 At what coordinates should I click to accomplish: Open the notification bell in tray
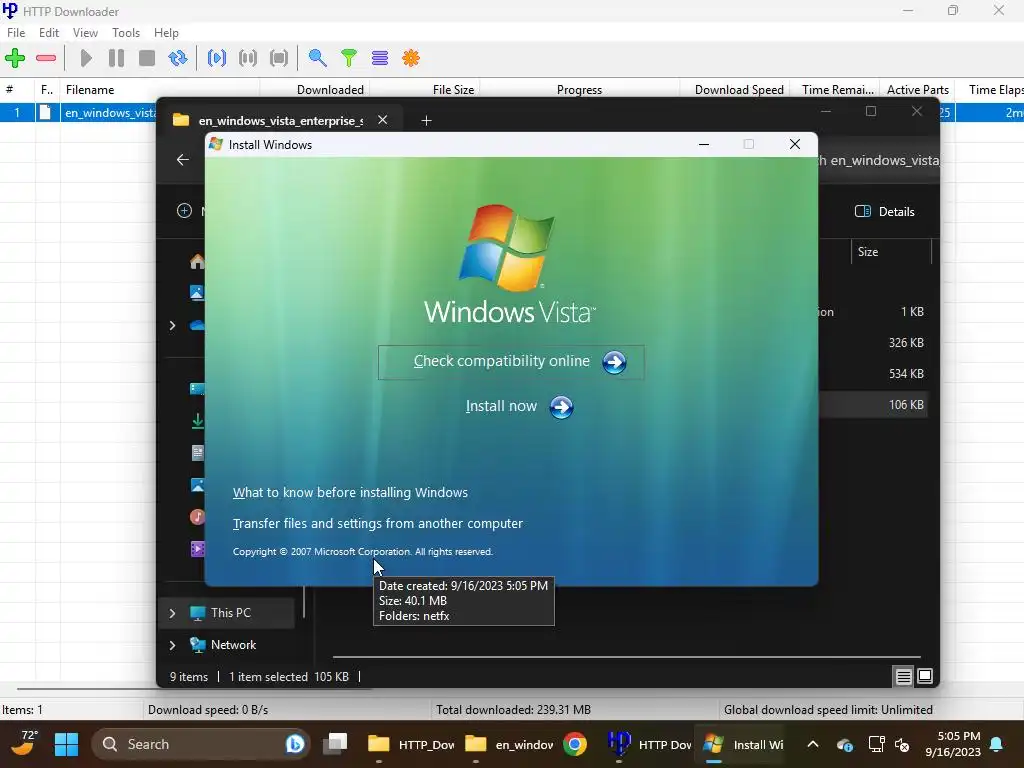coord(997,744)
